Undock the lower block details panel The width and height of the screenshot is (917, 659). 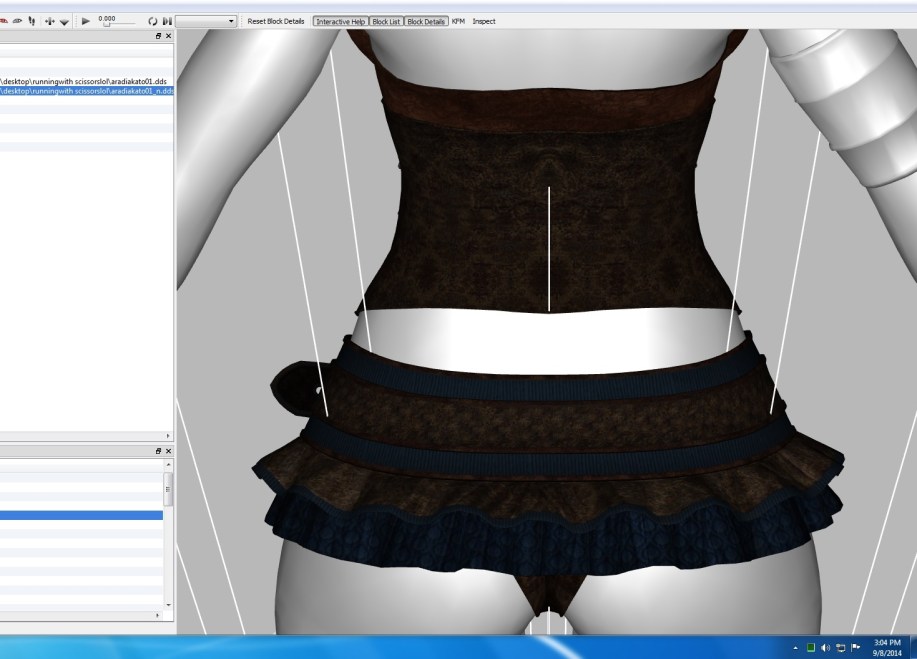pos(158,451)
